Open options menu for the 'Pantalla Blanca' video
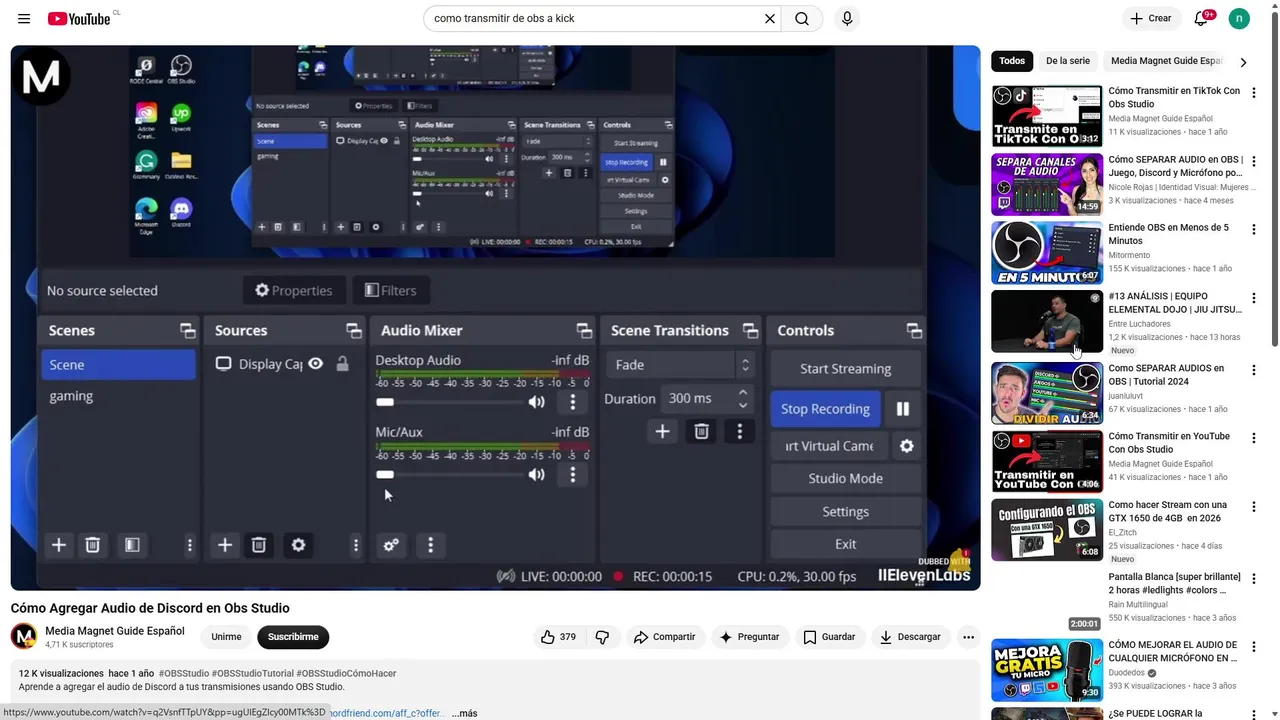 pos(1253,579)
